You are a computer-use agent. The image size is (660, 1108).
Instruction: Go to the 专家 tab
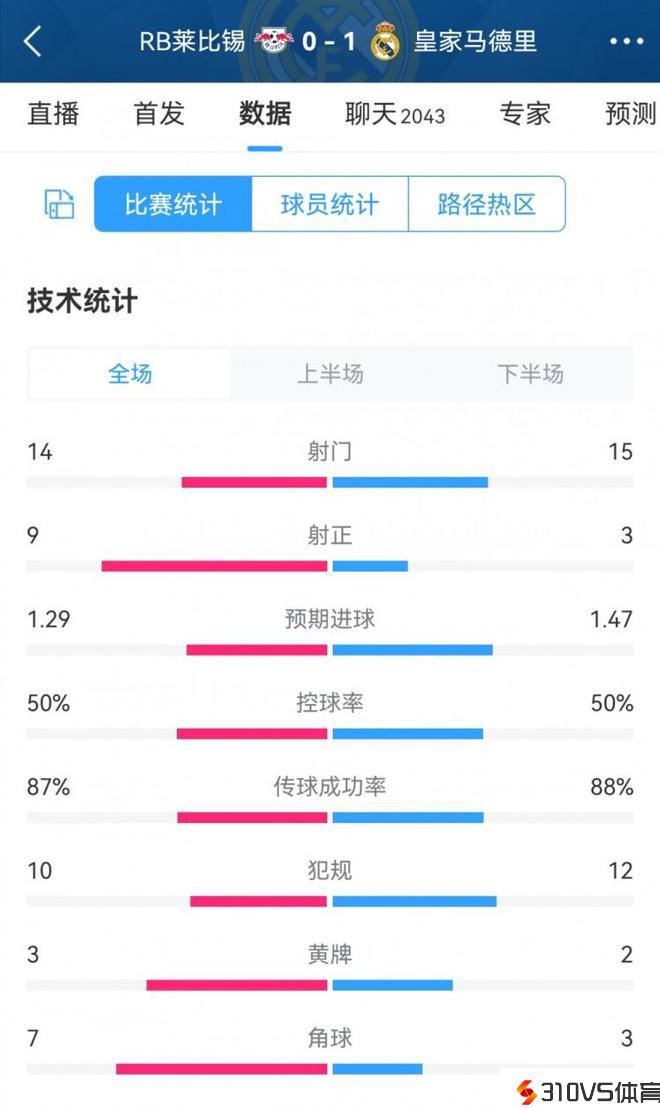click(x=525, y=113)
